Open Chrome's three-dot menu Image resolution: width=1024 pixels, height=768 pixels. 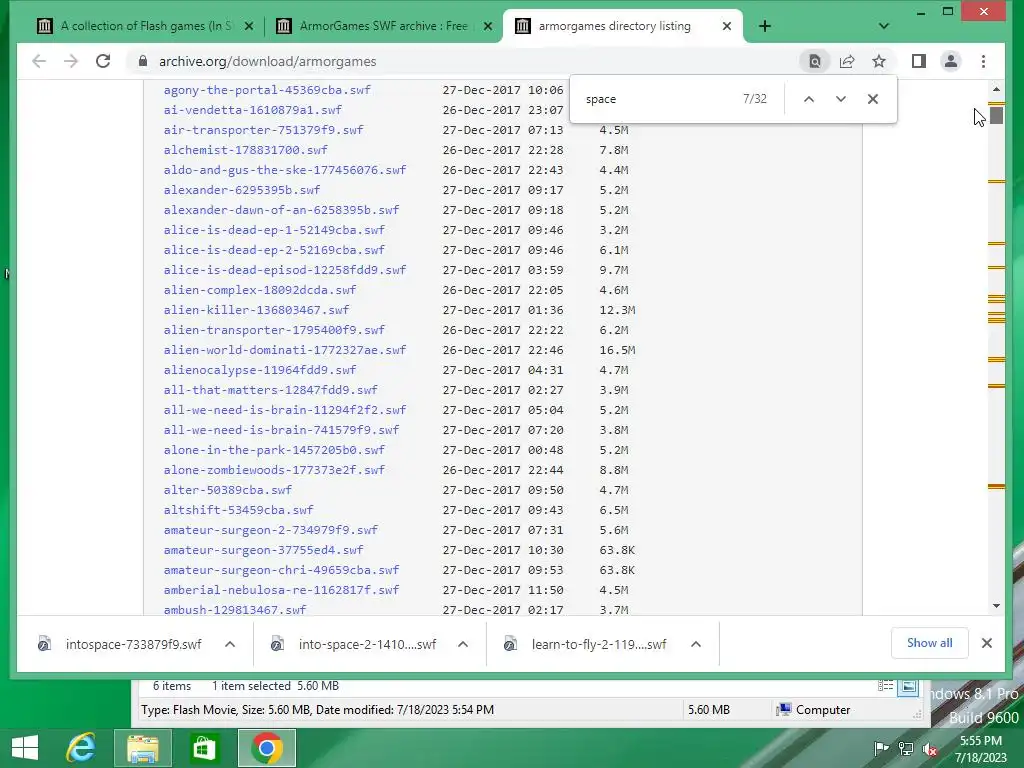(x=983, y=61)
